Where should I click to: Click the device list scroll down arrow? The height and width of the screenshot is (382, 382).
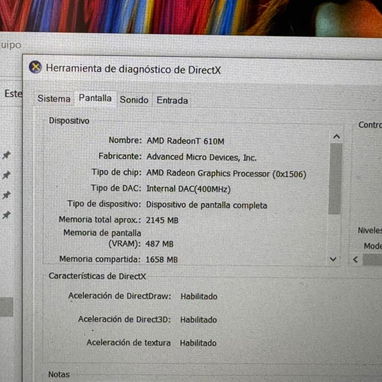point(333,259)
